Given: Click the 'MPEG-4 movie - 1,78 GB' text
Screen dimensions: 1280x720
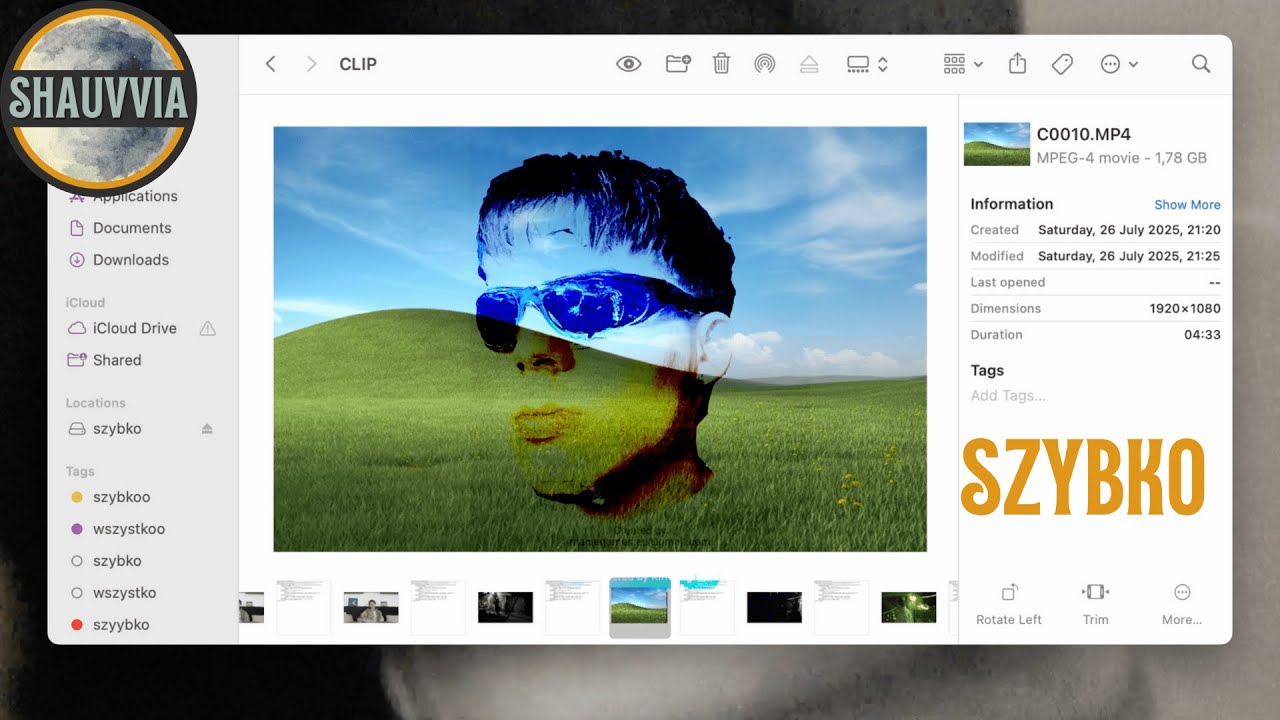Looking at the screenshot, I should click(1122, 158).
